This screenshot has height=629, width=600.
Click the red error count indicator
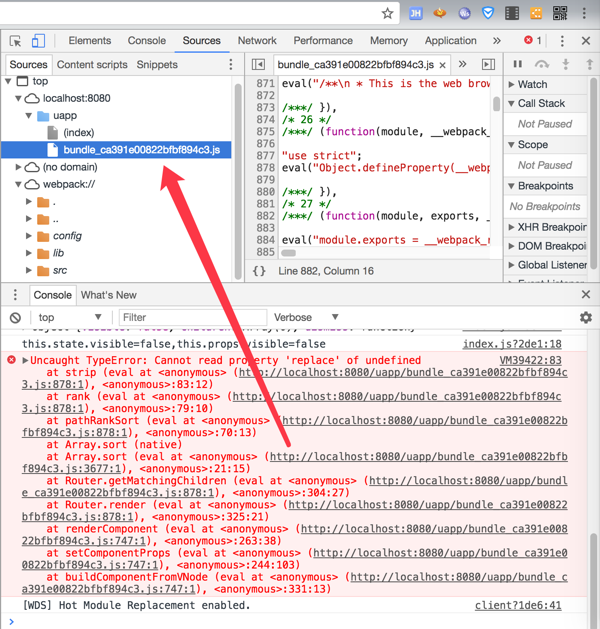pyautogui.click(x=533, y=40)
